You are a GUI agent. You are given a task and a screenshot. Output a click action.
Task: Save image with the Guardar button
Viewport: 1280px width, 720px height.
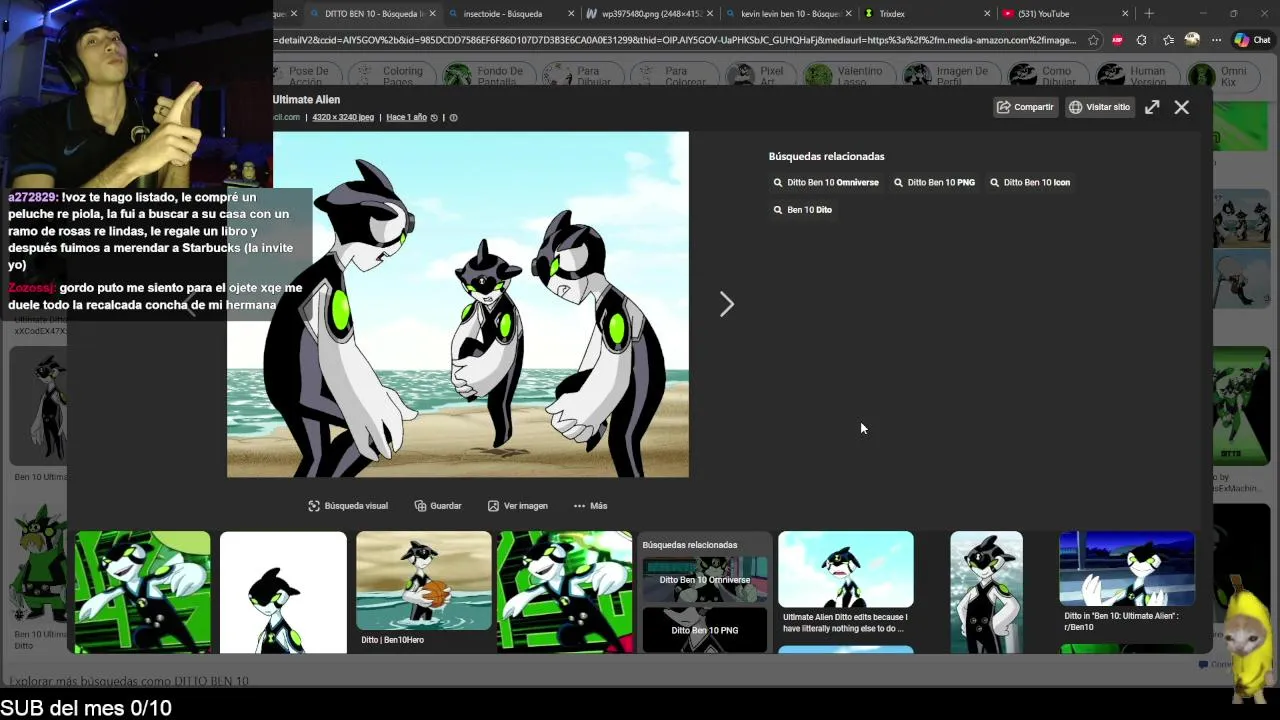438,506
